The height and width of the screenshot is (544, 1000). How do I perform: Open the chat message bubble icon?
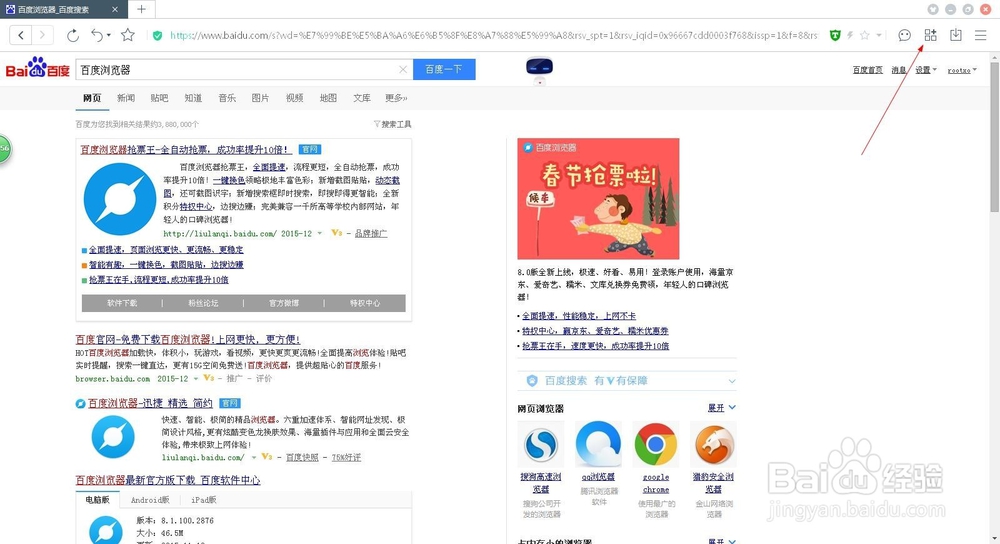(904, 36)
